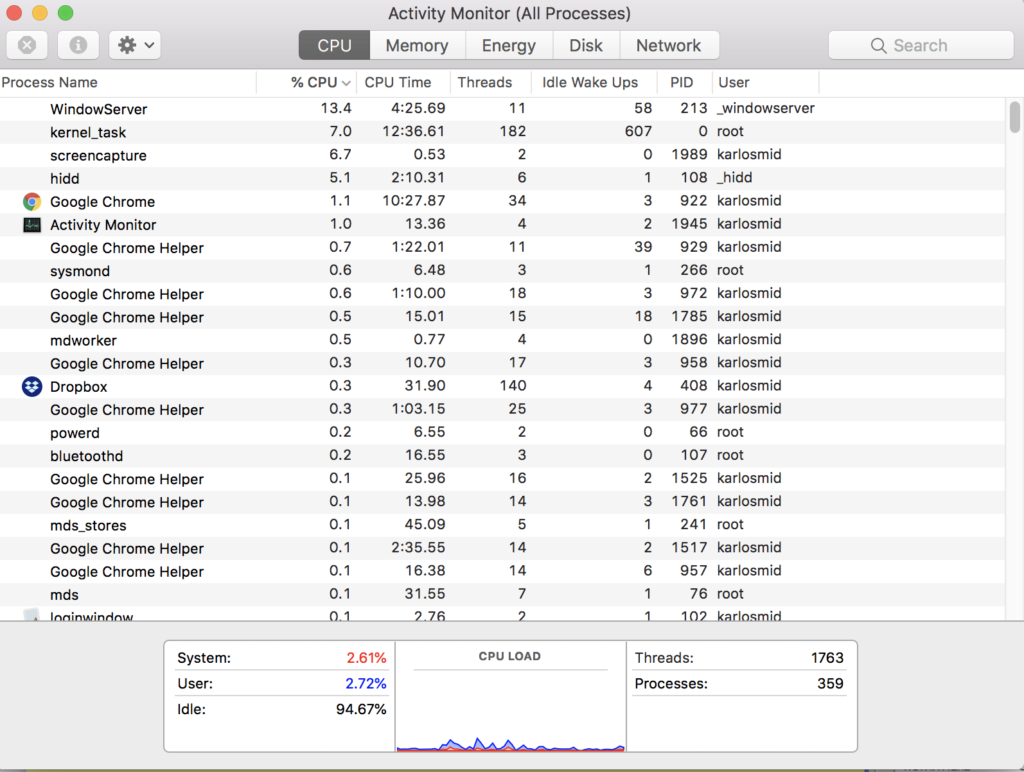Select Google Chrome Helper with PID 972
The image size is (1024, 772).
click(x=502, y=294)
